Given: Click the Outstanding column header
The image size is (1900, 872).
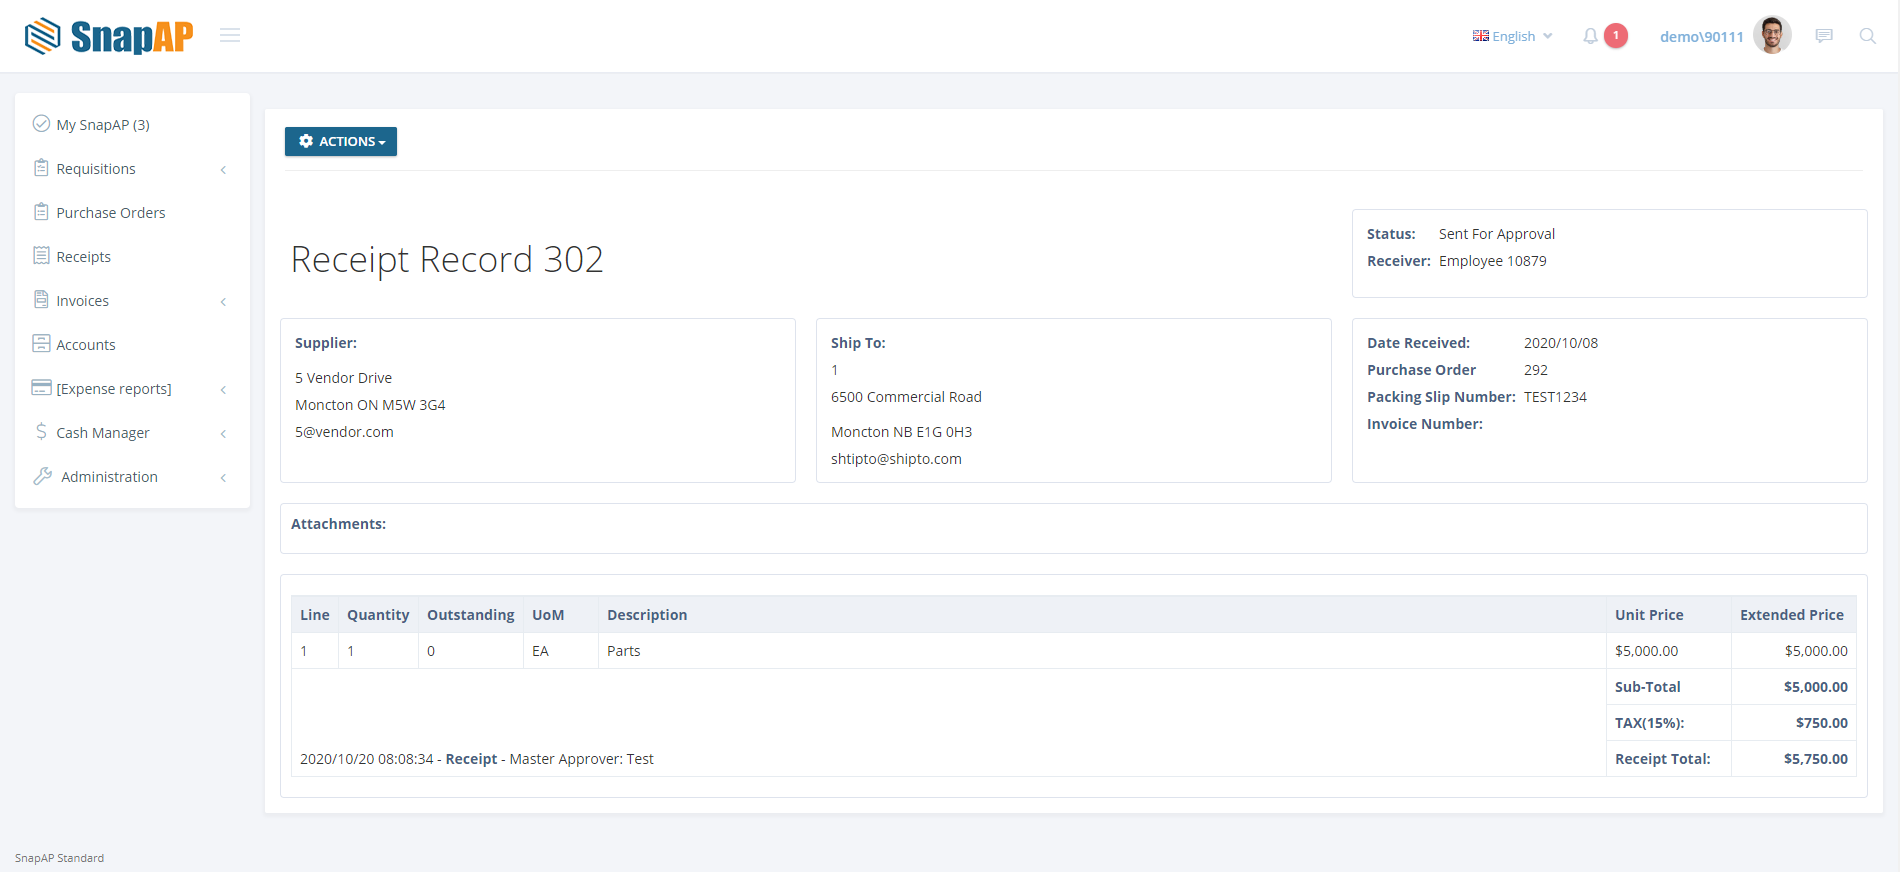Looking at the screenshot, I should 471,615.
